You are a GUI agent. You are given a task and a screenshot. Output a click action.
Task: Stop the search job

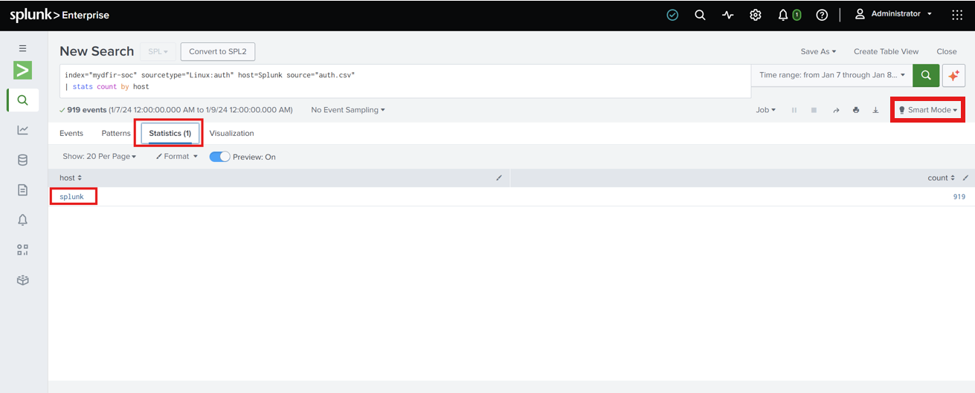click(813, 110)
